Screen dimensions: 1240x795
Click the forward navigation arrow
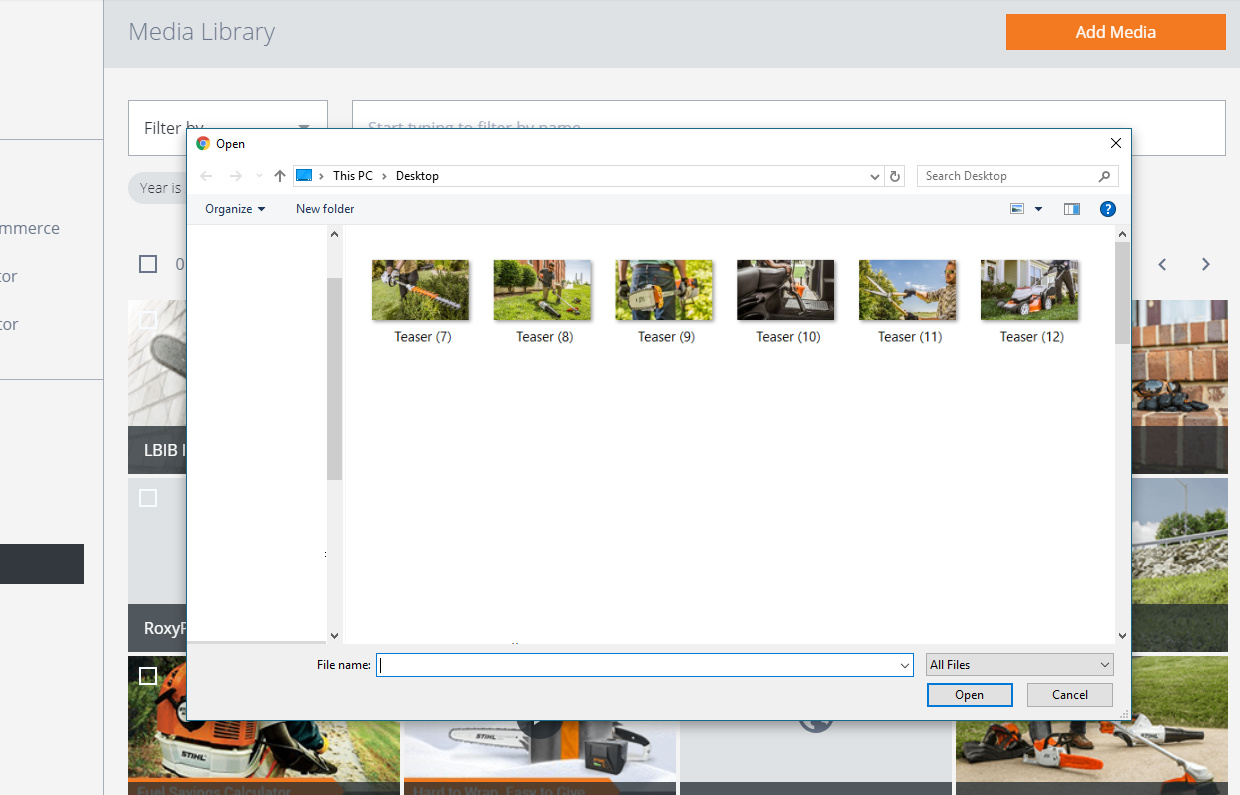point(233,175)
